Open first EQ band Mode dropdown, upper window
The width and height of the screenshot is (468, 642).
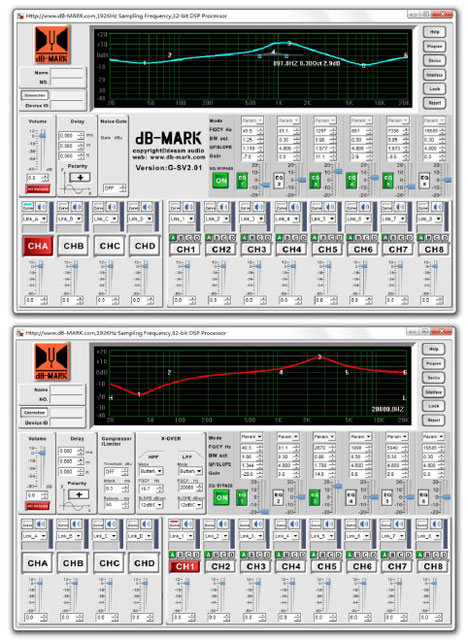point(252,121)
